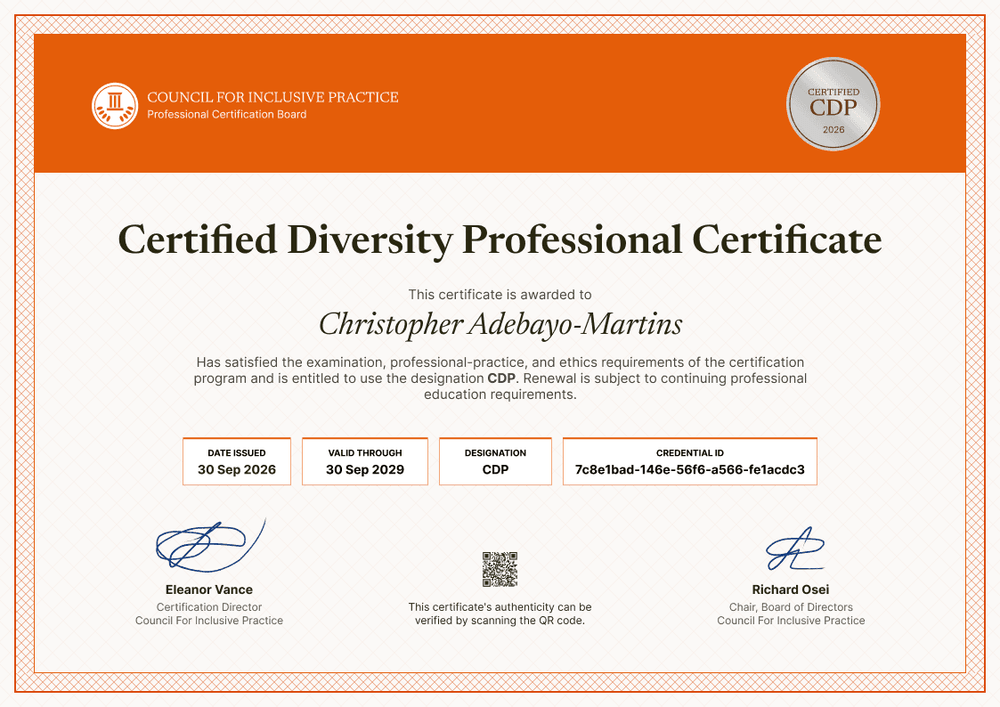Screen dimensions: 1000x707
Task: Click credential ID "7c8e1bad-146e-56f6-a566-fe1acdc3"
Action: click(x=690, y=470)
